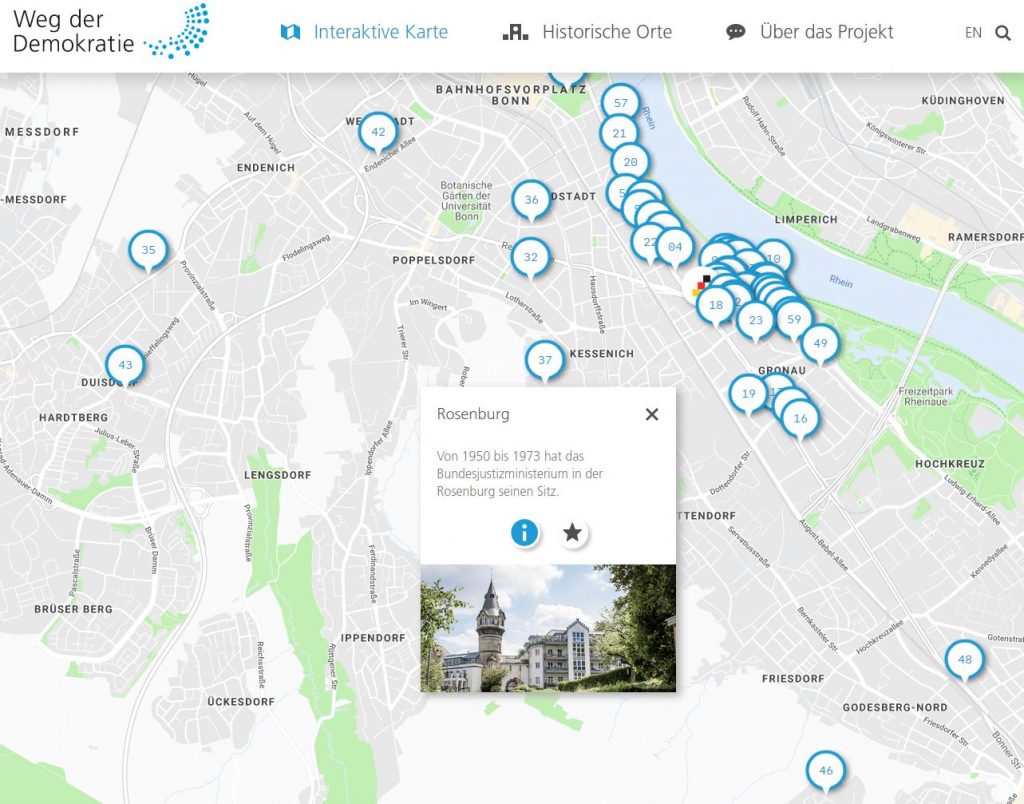Select map marker 49
1024x804 pixels.
(x=820, y=344)
